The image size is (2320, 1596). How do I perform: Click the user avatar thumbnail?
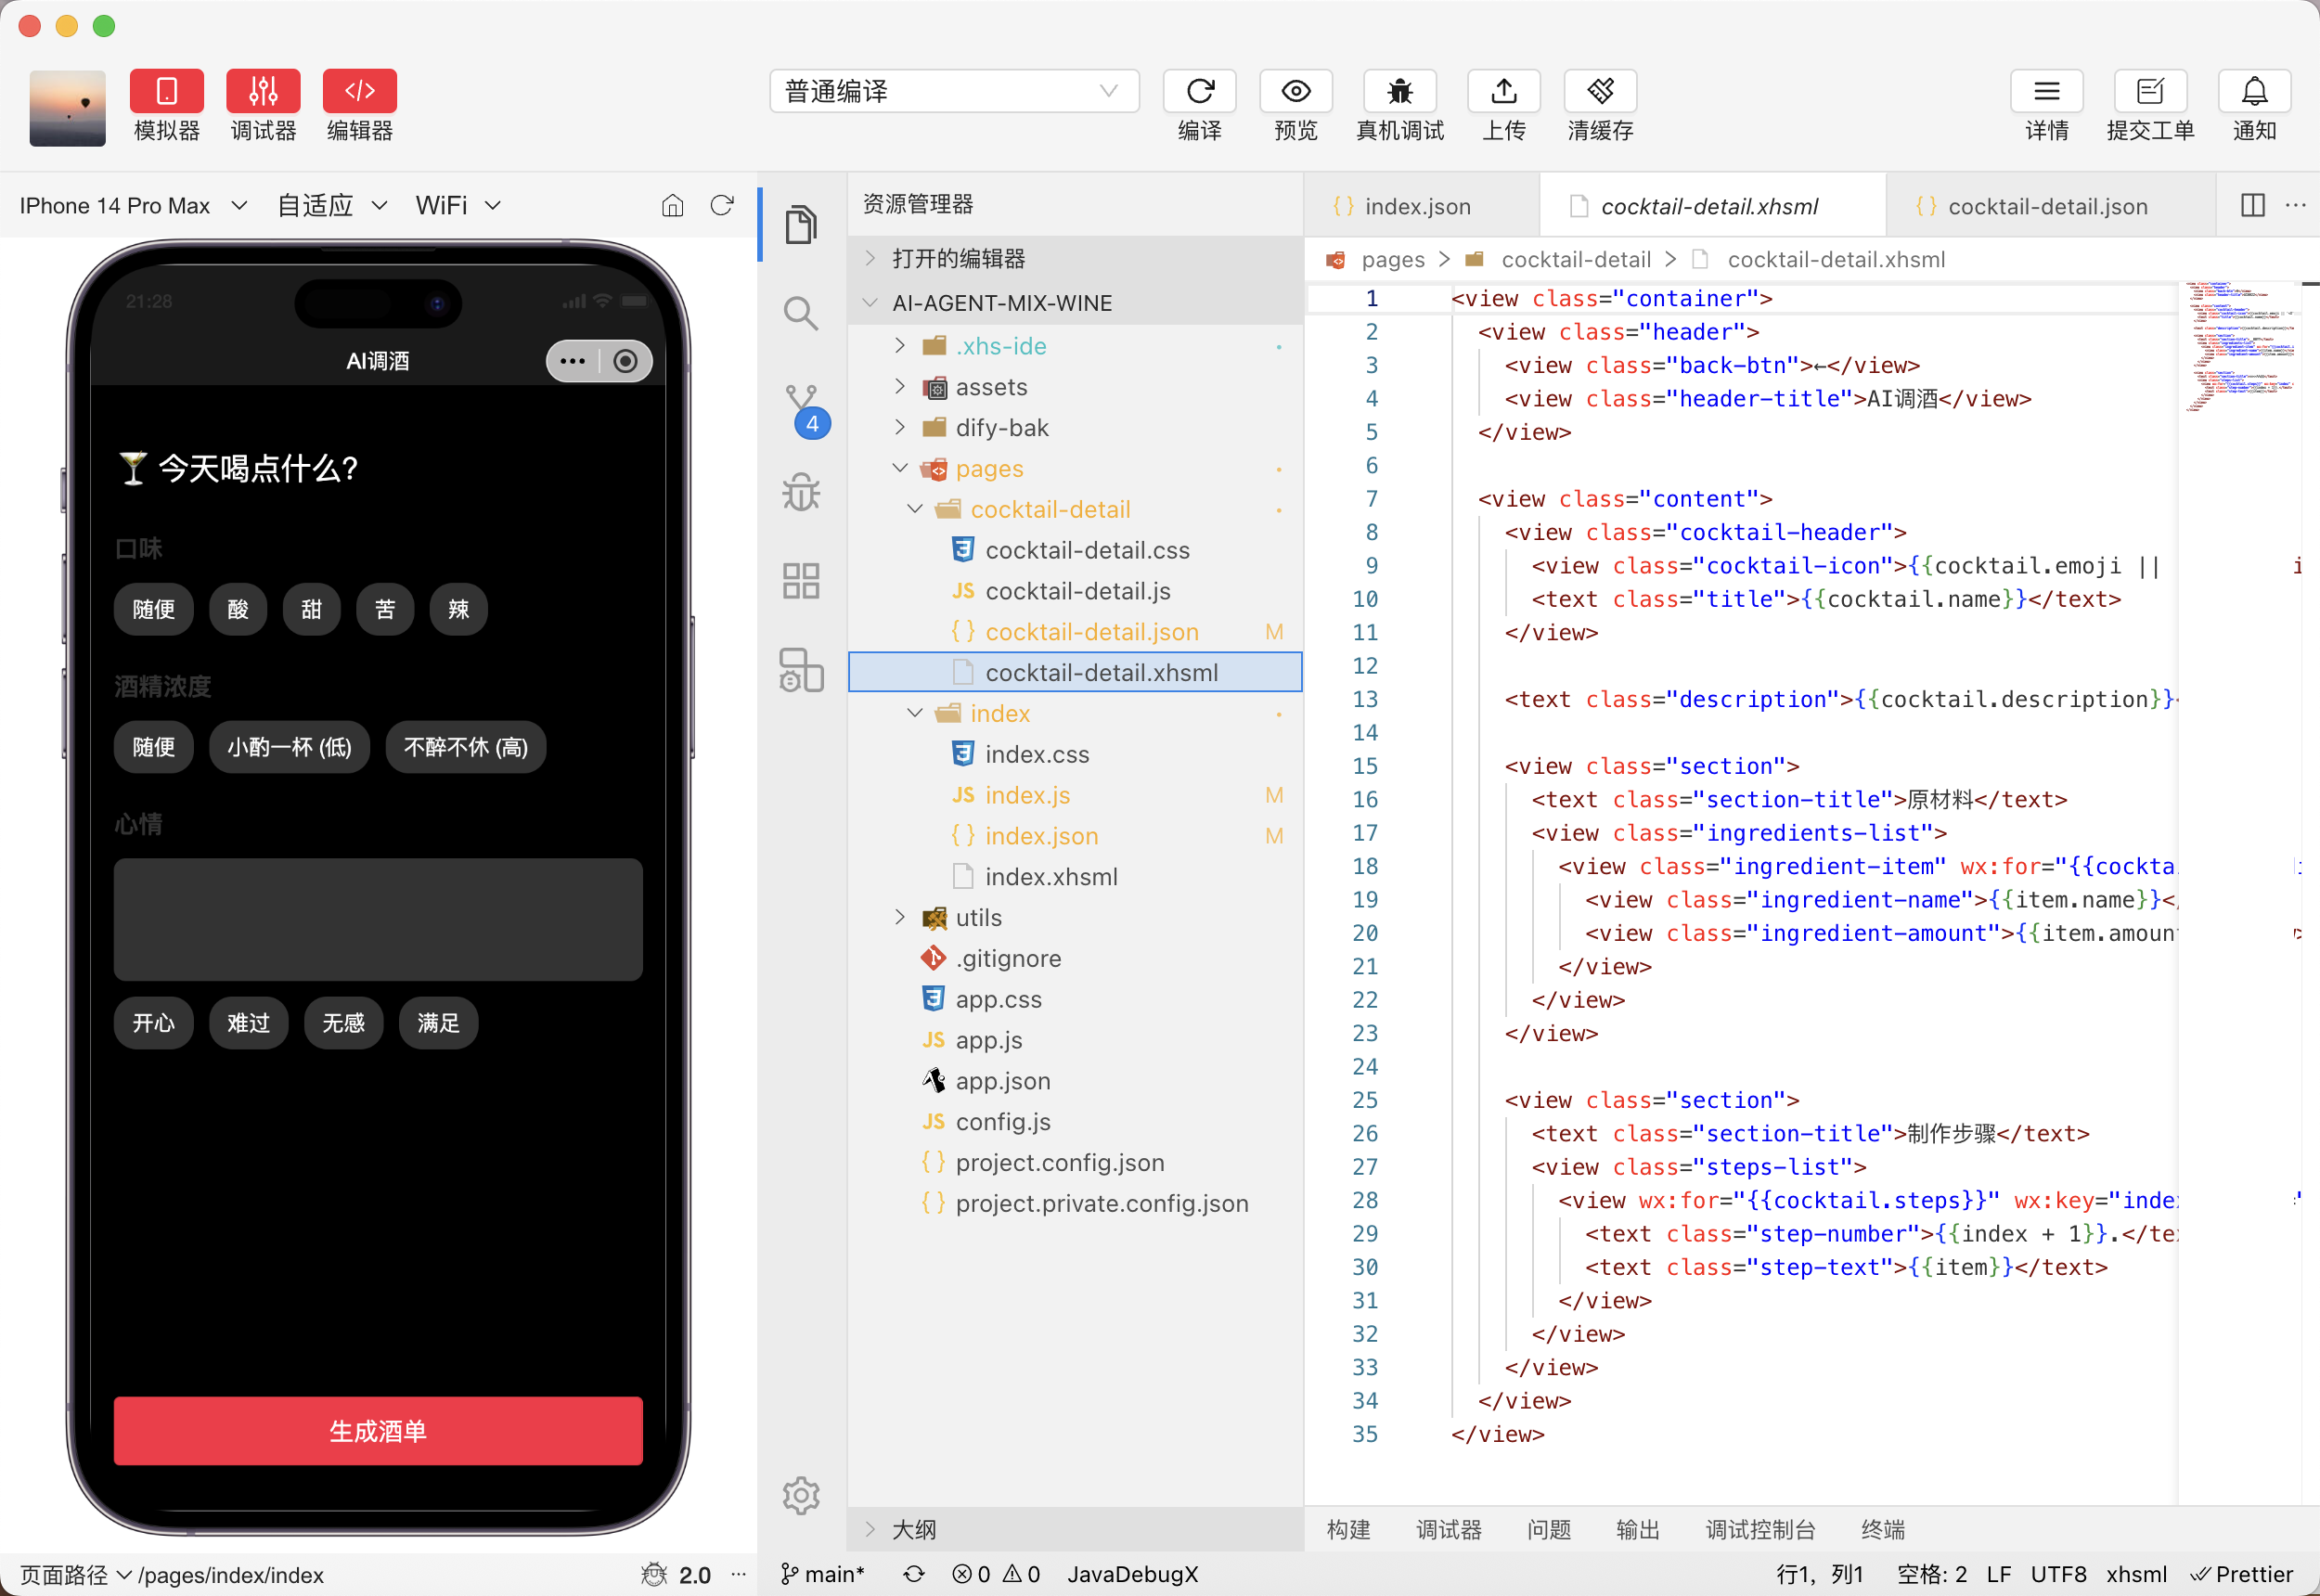pos(67,108)
